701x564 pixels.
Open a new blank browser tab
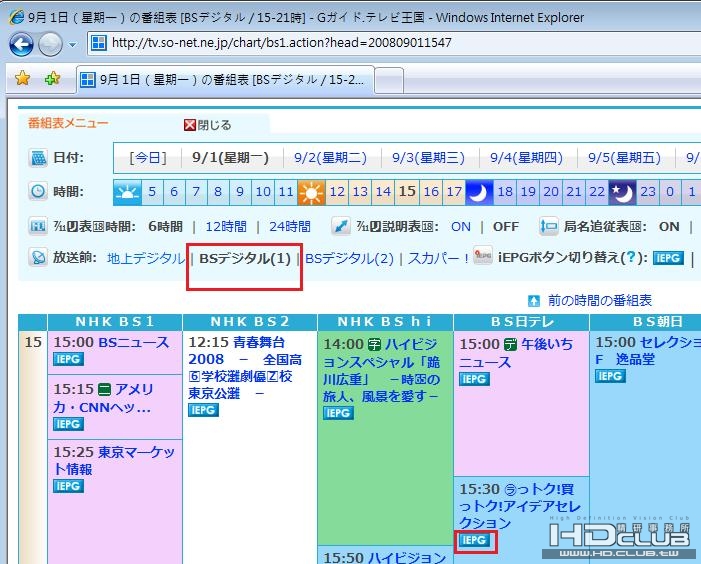[x=389, y=80]
